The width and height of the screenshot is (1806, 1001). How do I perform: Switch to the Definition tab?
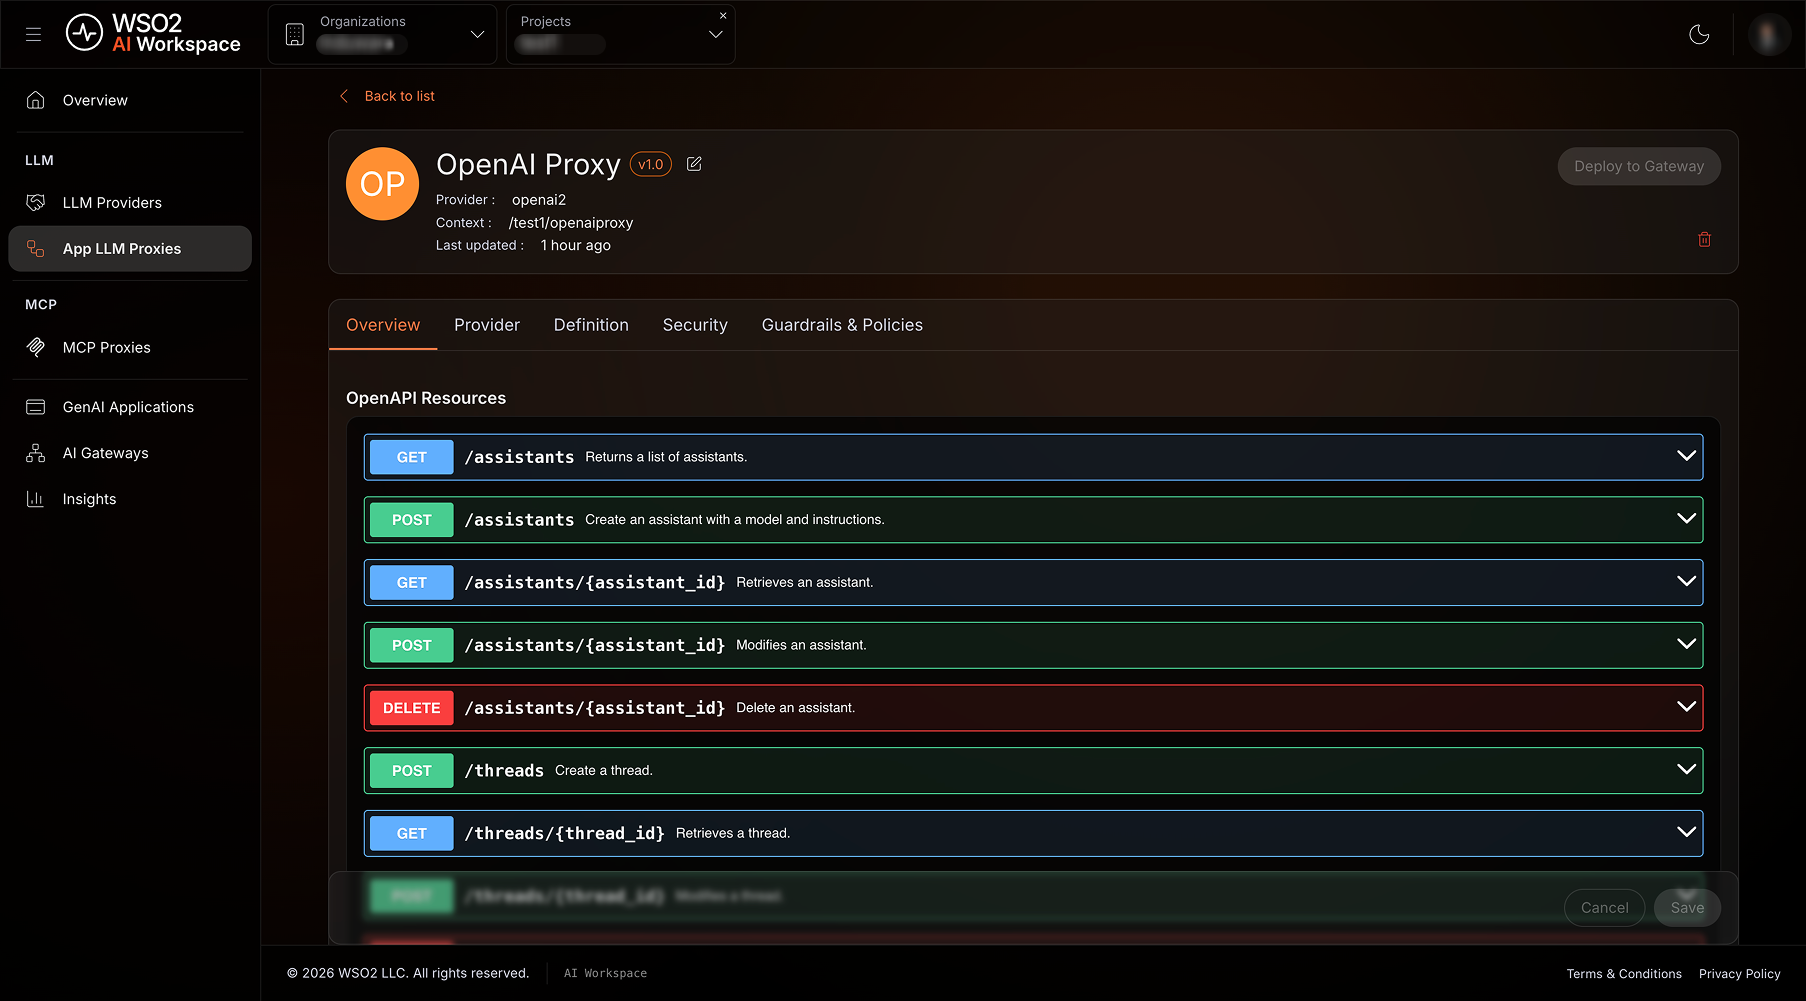[591, 325]
